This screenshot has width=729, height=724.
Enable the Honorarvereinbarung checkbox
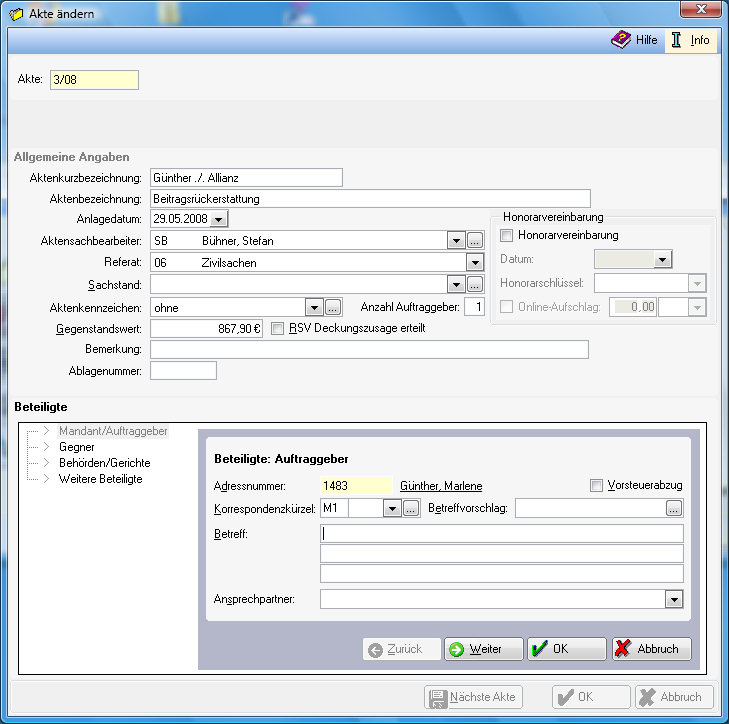(x=506, y=236)
